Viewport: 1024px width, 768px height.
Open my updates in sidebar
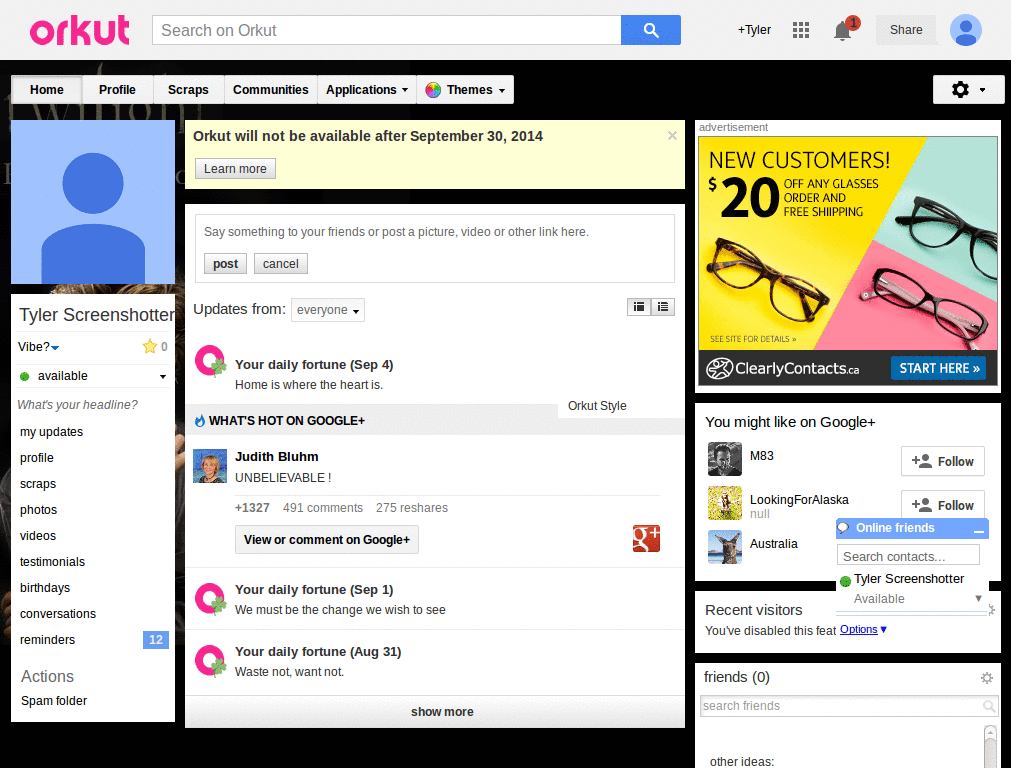click(52, 432)
